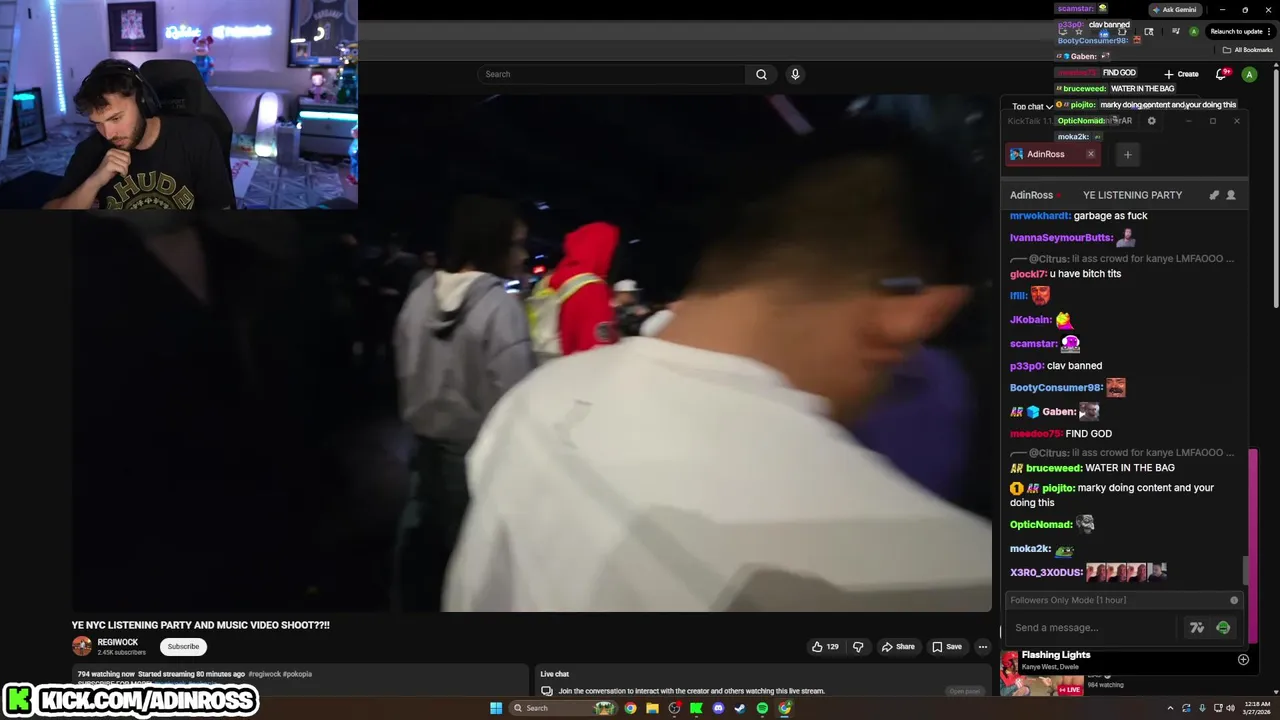
Task: Click the Subscribe button for REGIWOCK
Action: click(183, 647)
